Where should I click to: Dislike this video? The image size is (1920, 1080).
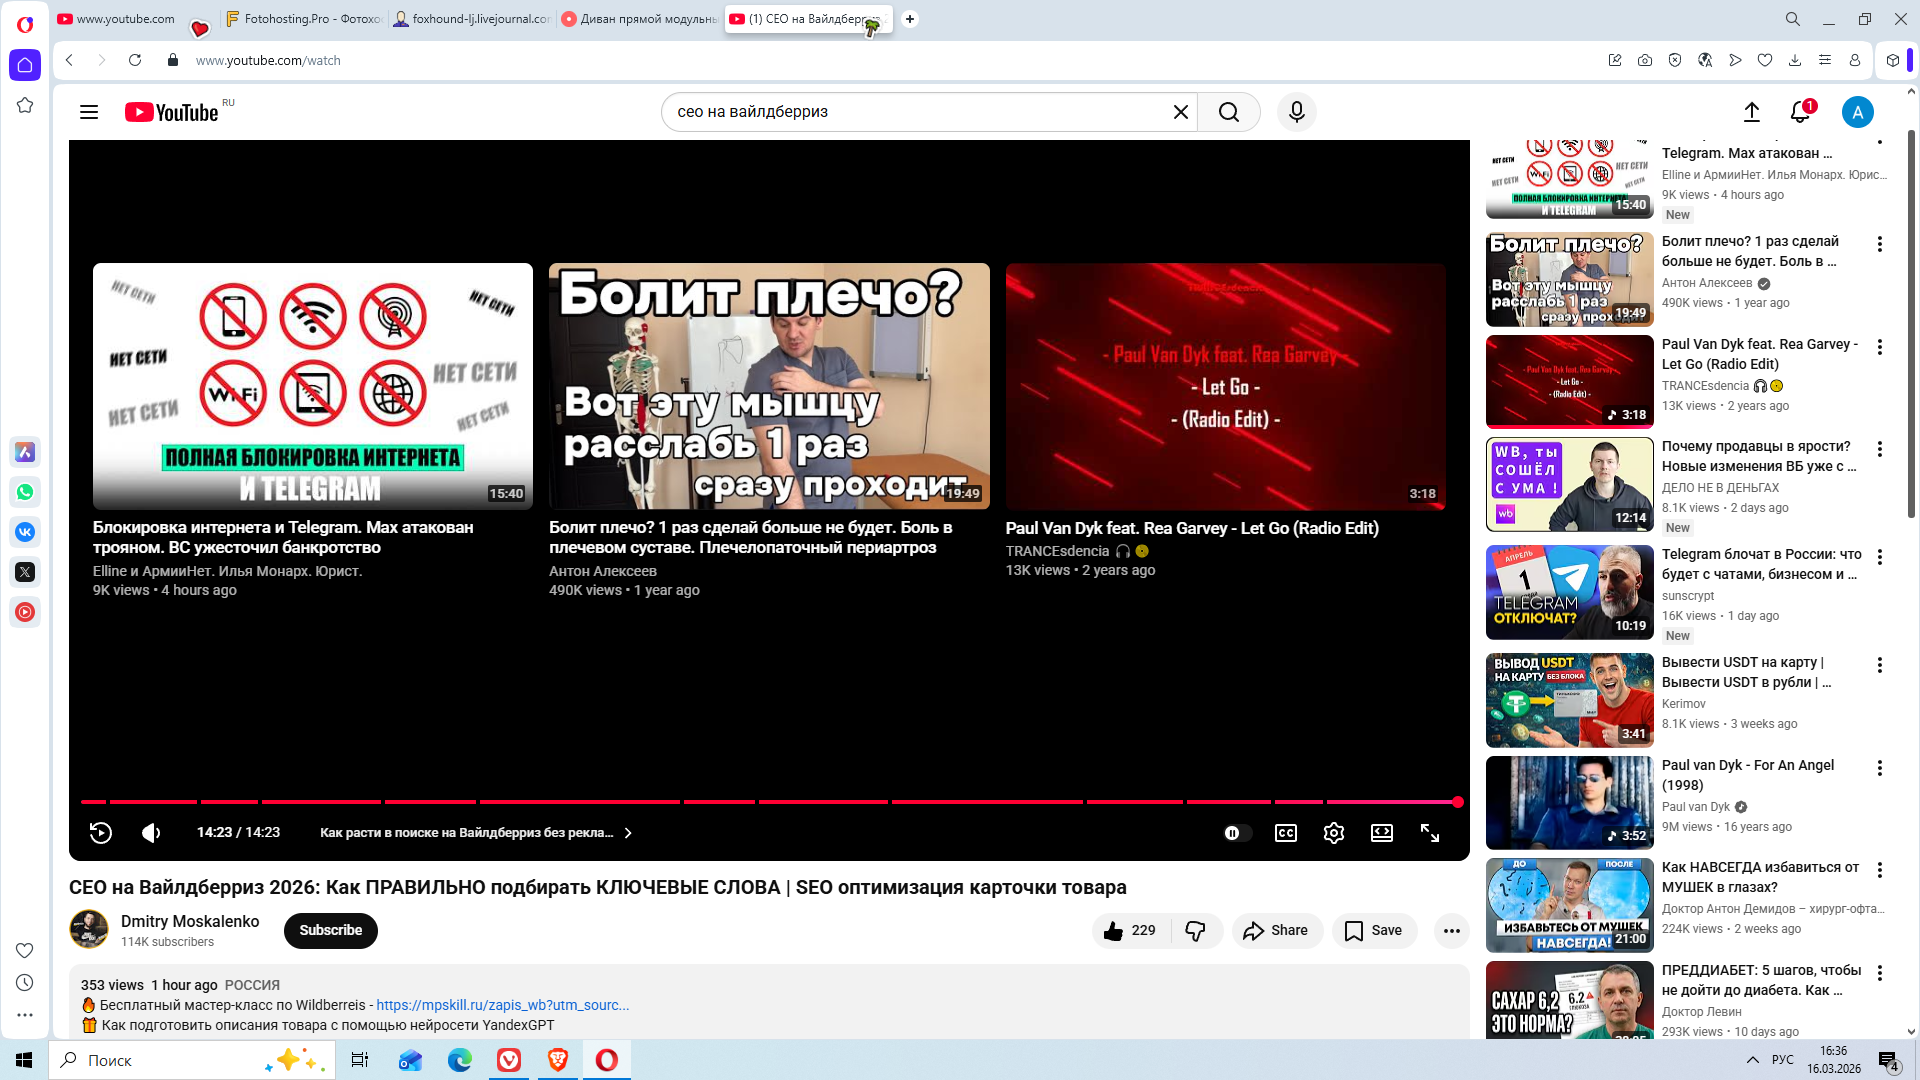1196,931
